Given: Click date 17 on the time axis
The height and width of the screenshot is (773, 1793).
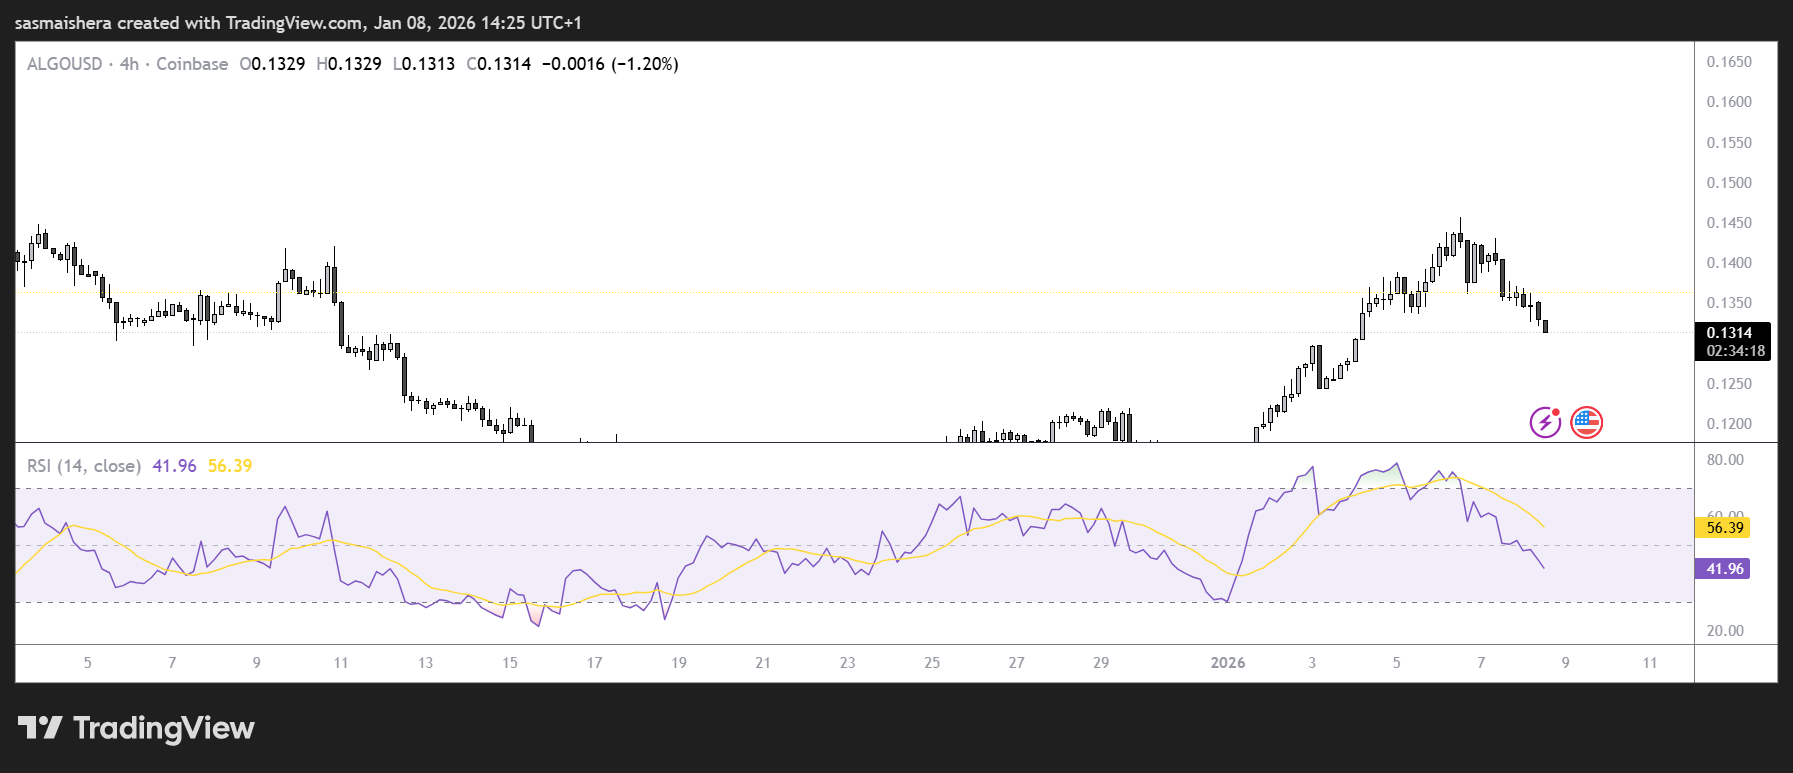Looking at the screenshot, I should pyautogui.click(x=594, y=663).
